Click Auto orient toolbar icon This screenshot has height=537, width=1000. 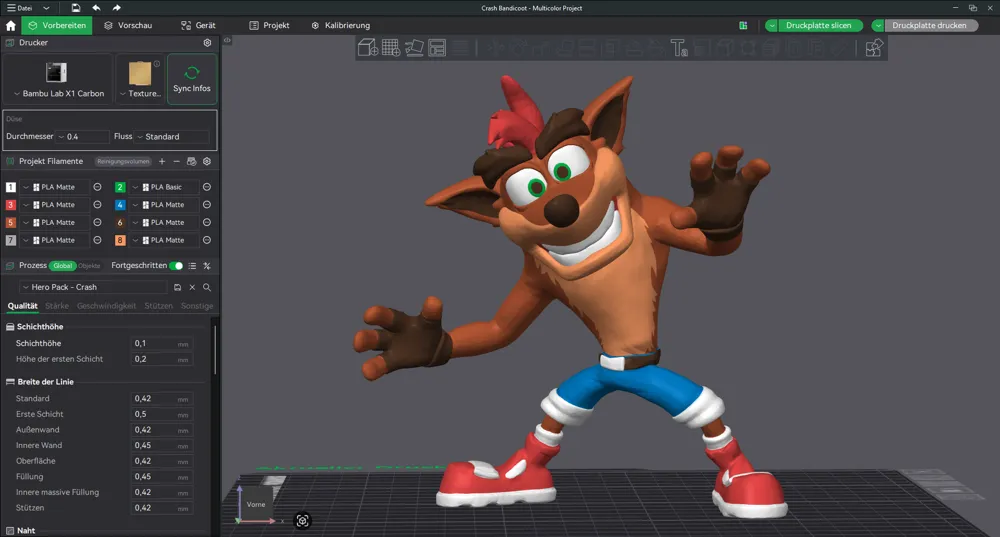tap(414, 48)
